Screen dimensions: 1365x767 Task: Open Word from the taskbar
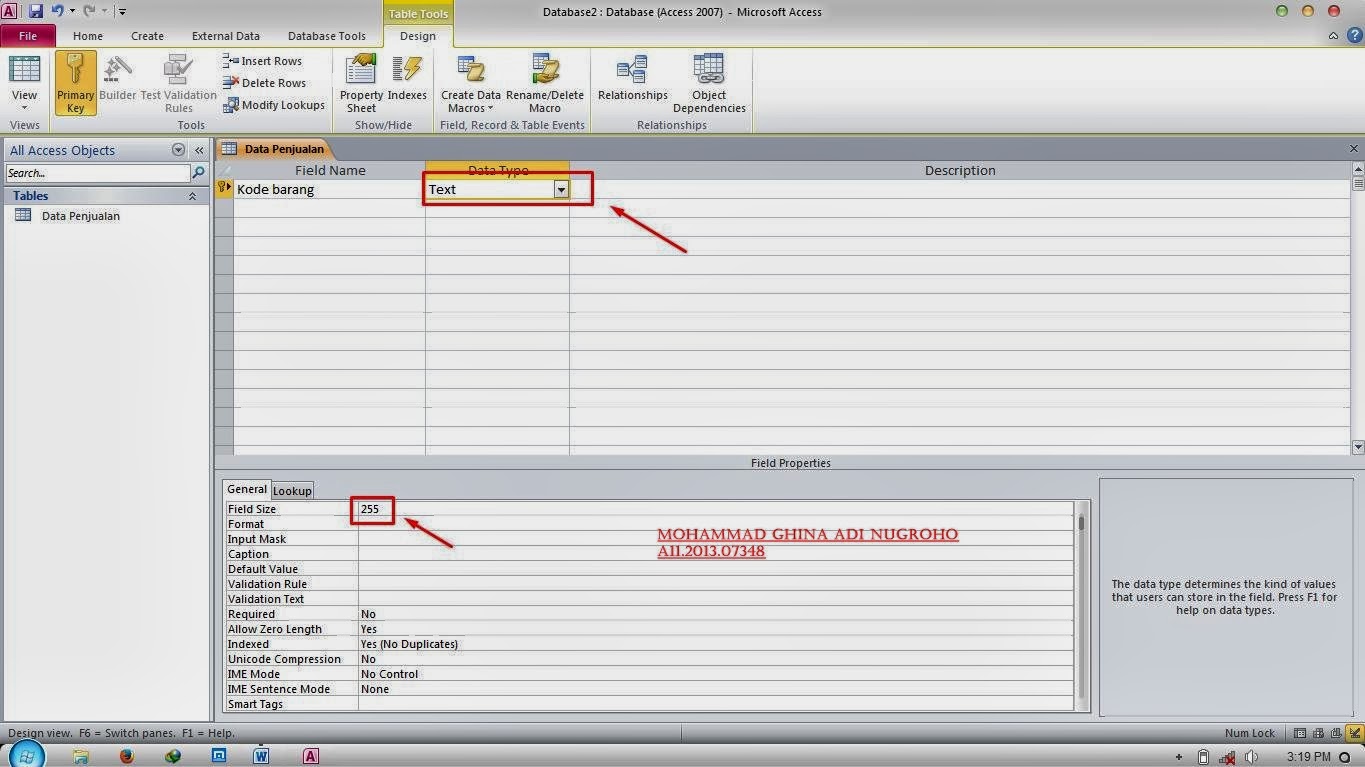(x=261, y=756)
